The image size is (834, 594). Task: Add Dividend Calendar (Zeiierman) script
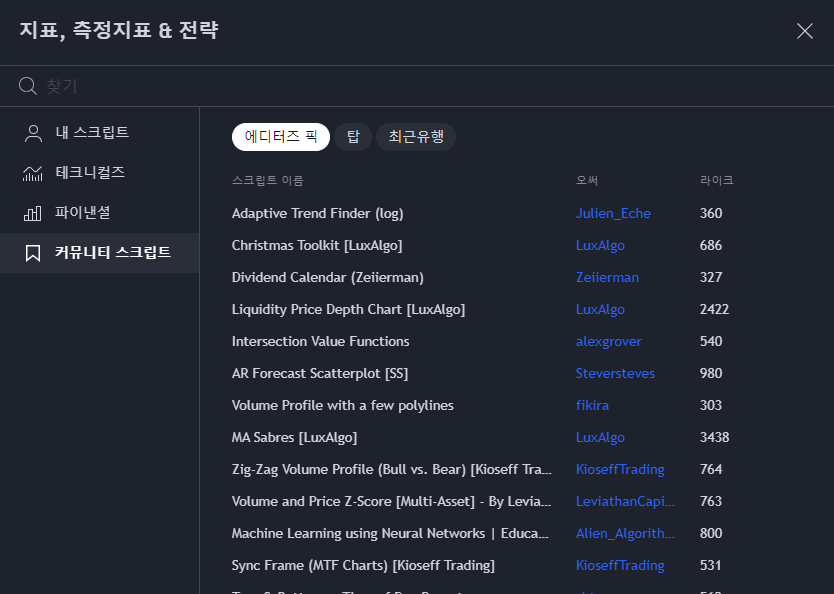click(x=328, y=277)
